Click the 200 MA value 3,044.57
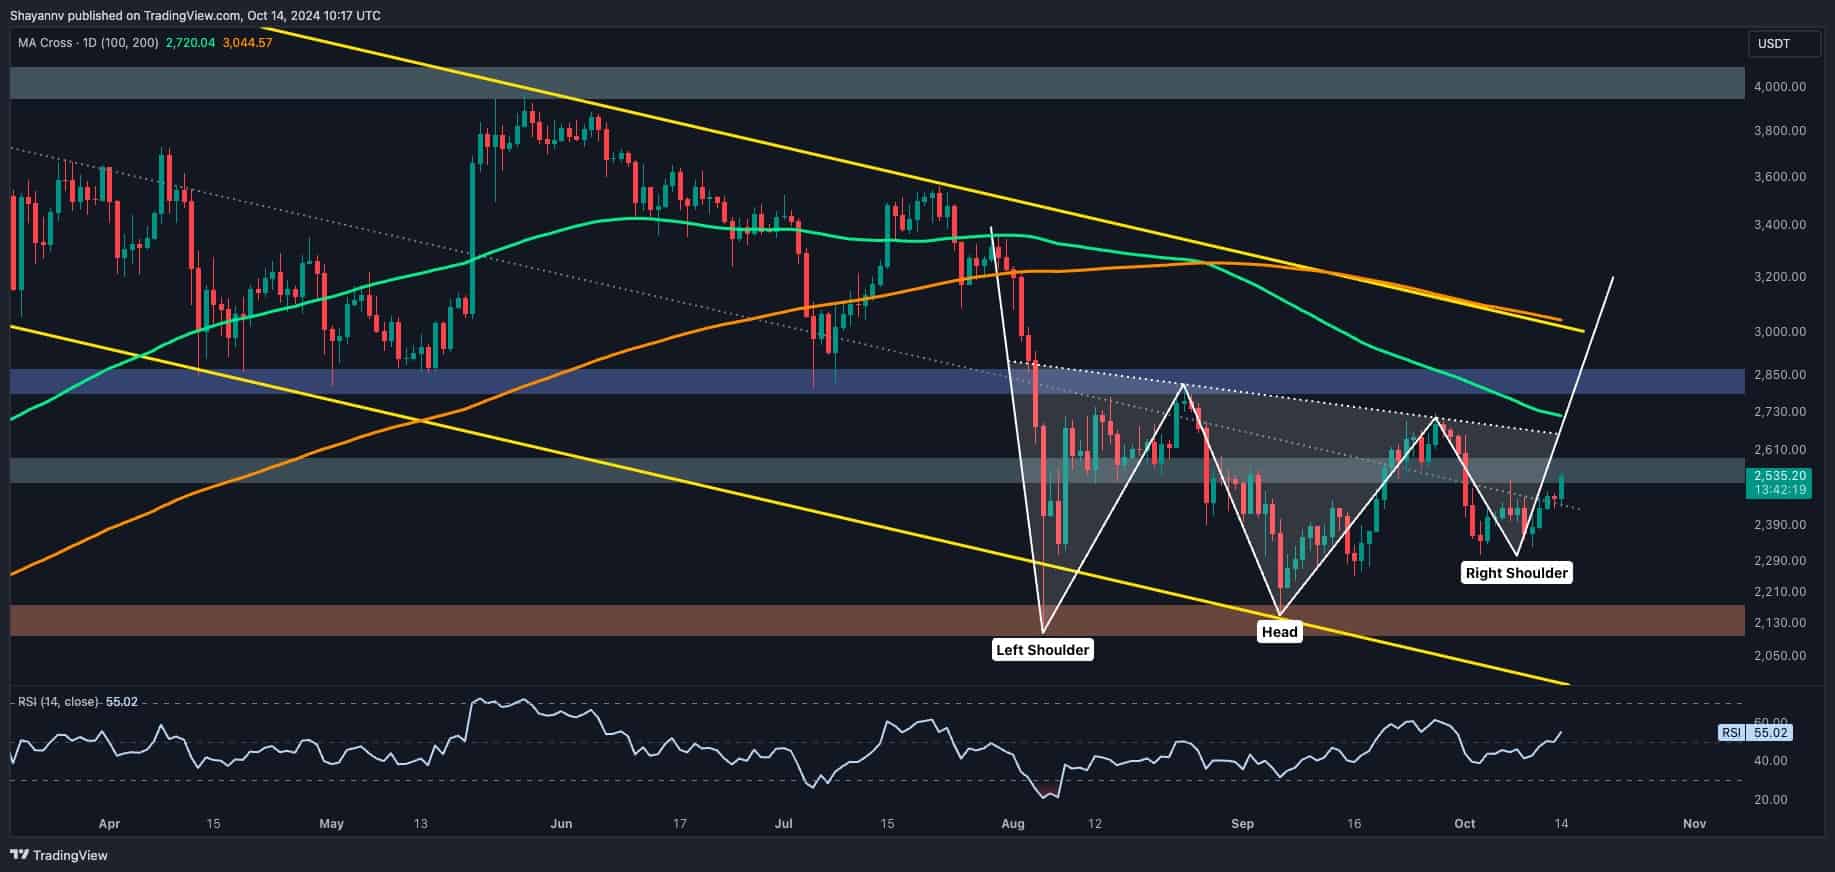The width and height of the screenshot is (1835, 872). click(x=247, y=43)
